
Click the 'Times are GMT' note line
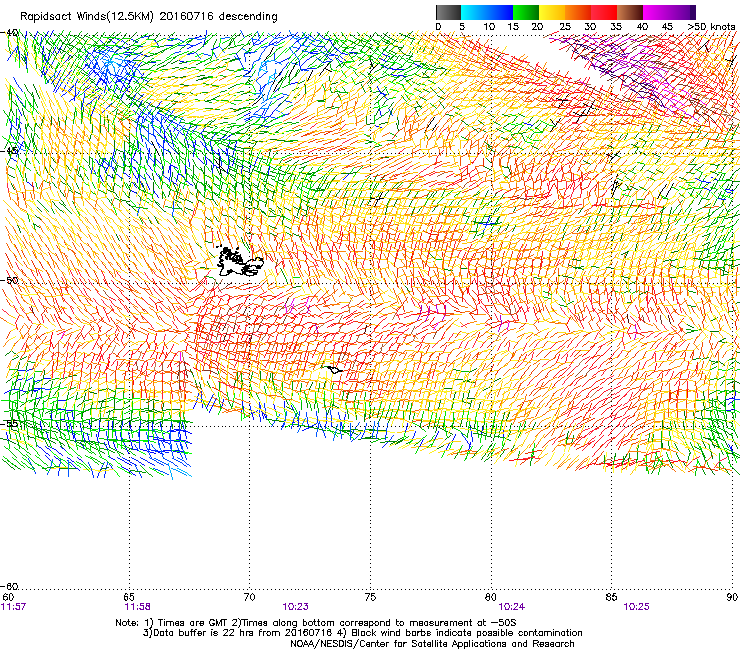point(316,623)
